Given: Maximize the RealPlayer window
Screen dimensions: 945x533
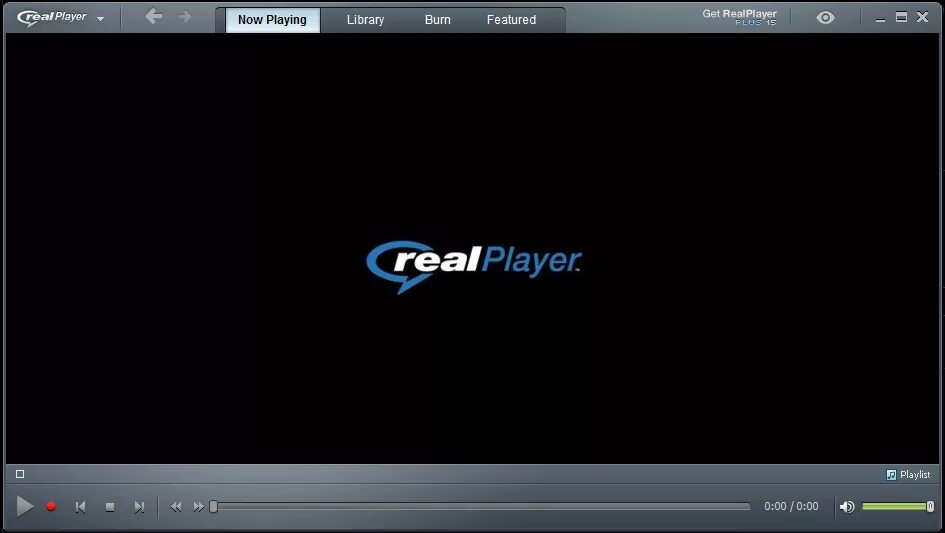Looking at the screenshot, I should coord(901,17).
